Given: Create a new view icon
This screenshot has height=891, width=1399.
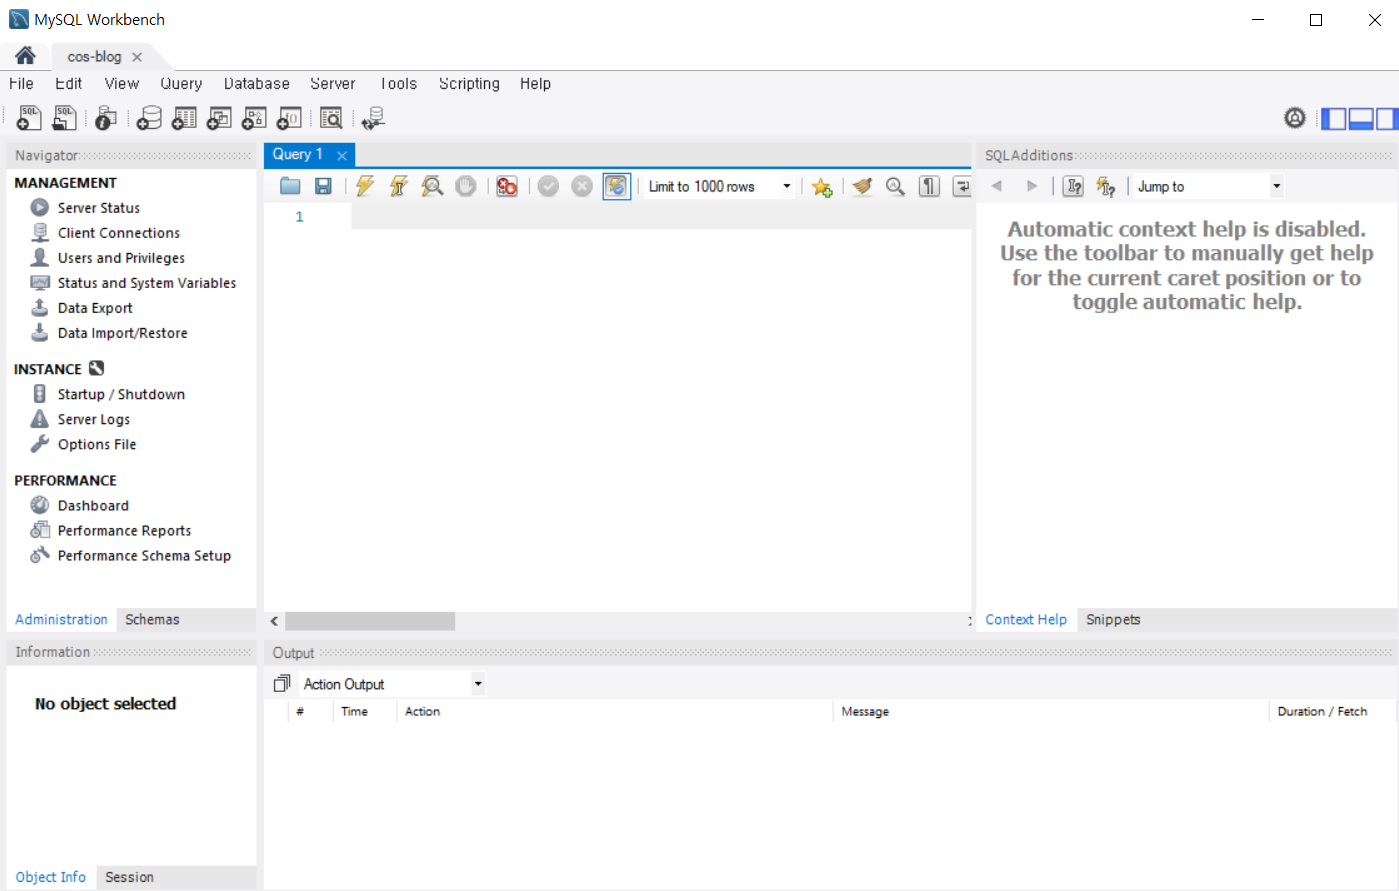Looking at the screenshot, I should click(219, 118).
